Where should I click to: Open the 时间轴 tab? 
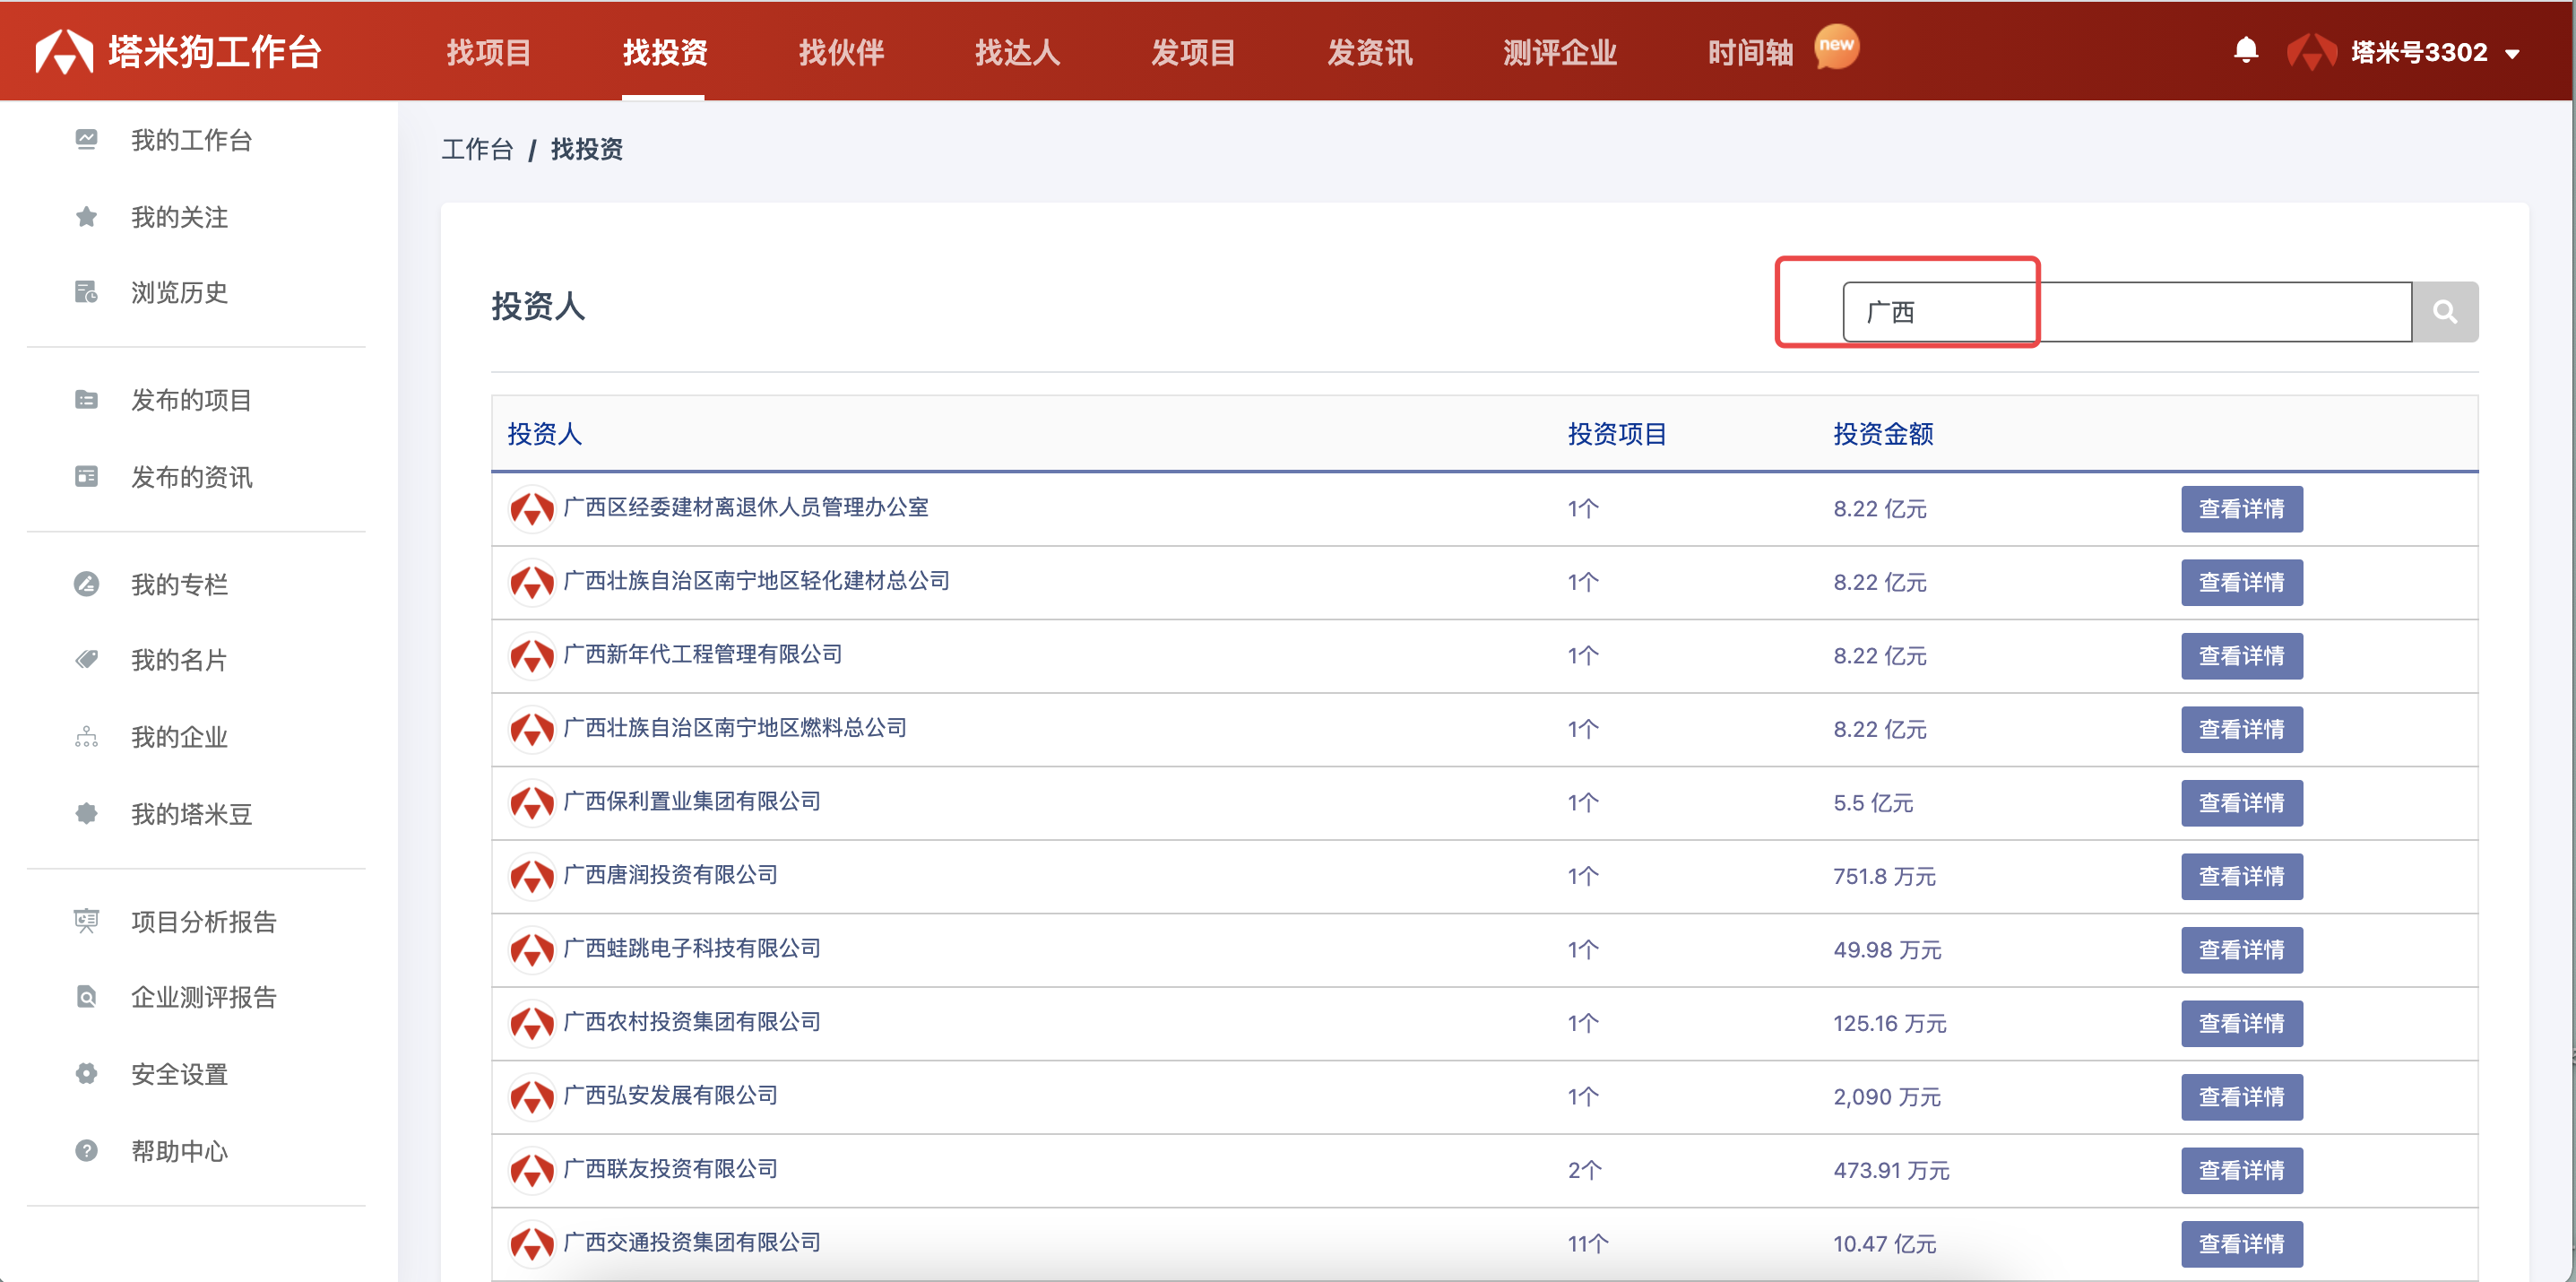click(1750, 52)
